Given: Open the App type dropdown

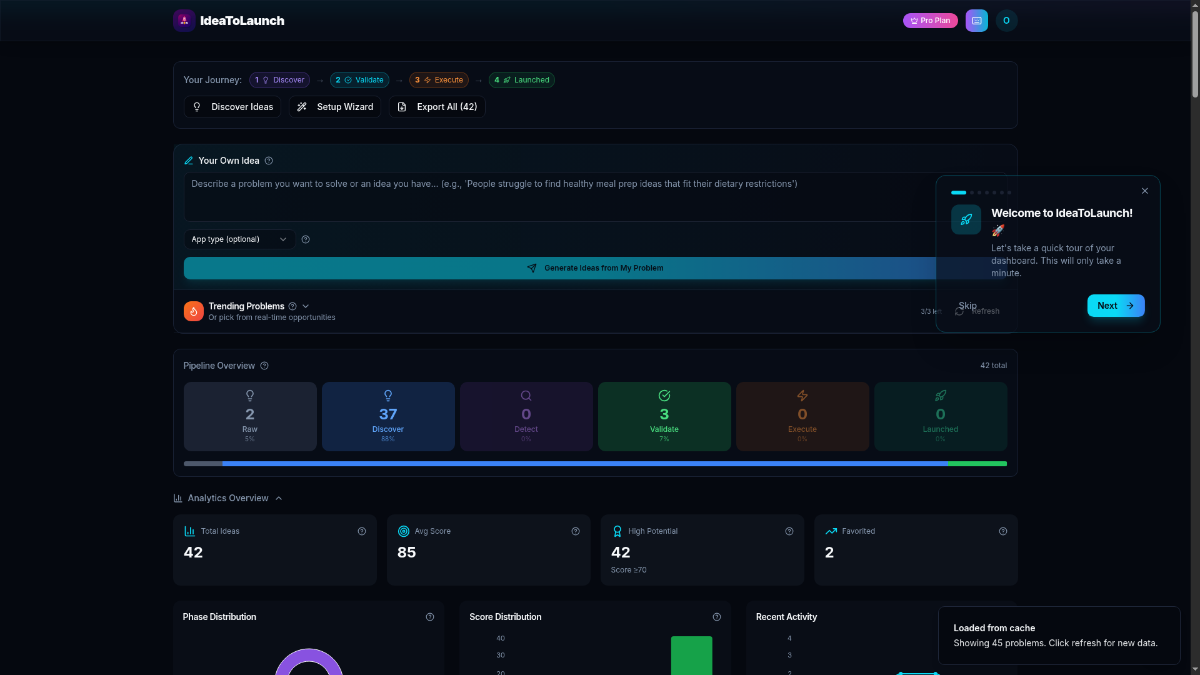Looking at the screenshot, I should point(239,239).
